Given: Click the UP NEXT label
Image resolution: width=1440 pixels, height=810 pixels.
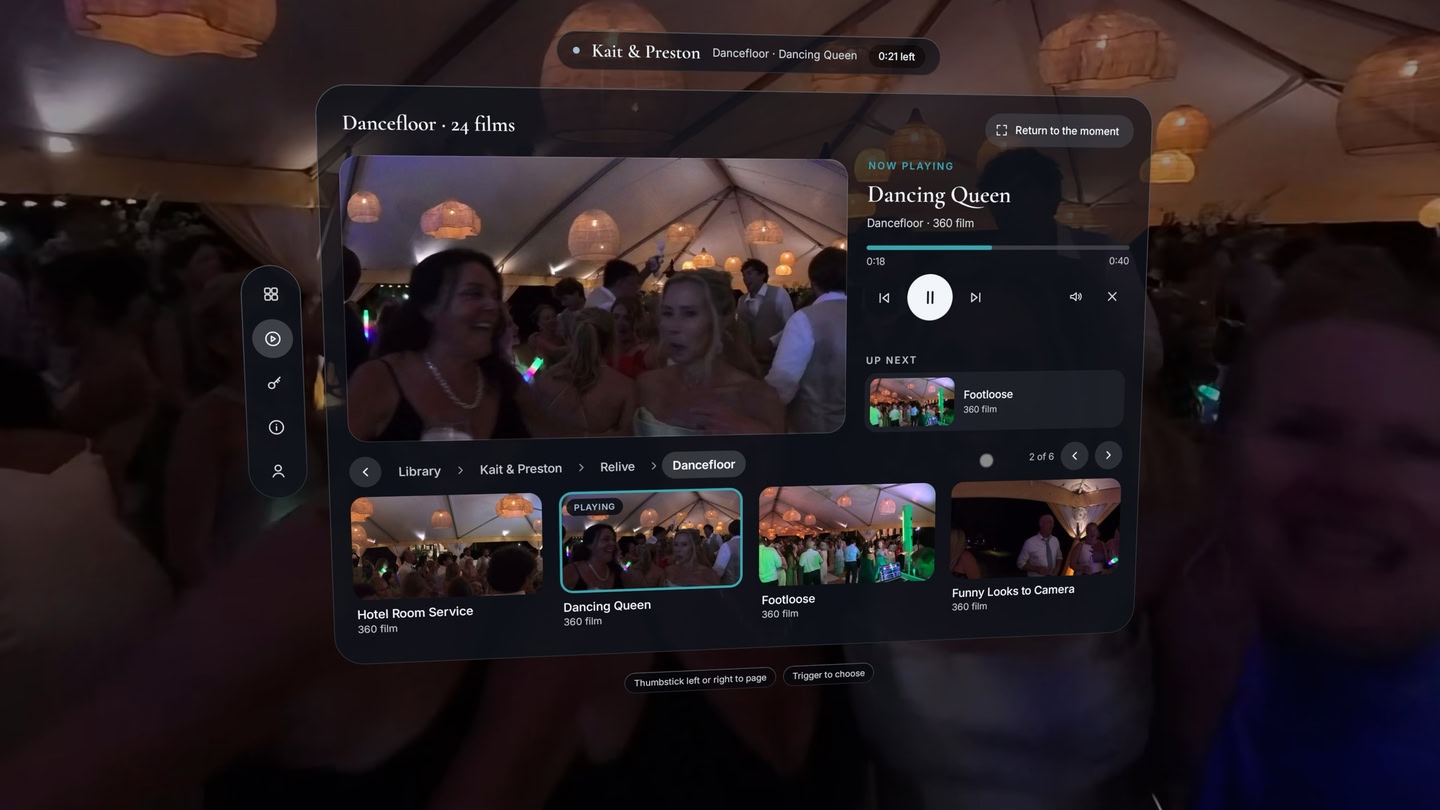Looking at the screenshot, I should 891,360.
